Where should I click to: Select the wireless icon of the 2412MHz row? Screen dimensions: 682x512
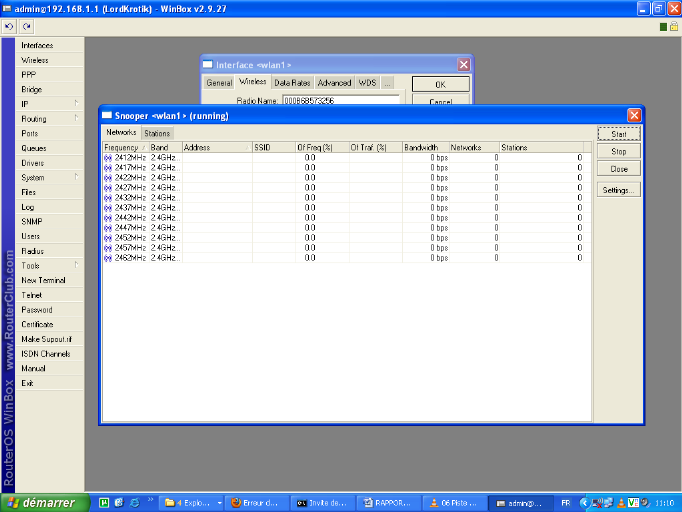click(x=108, y=158)
